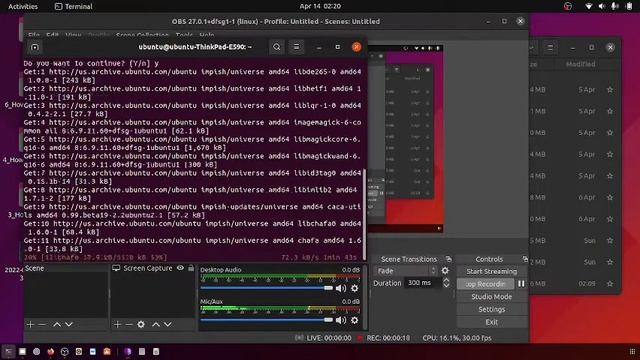Click the LIVE 00:00:00 status
640x360 pixels.
(x=323, y=338)
